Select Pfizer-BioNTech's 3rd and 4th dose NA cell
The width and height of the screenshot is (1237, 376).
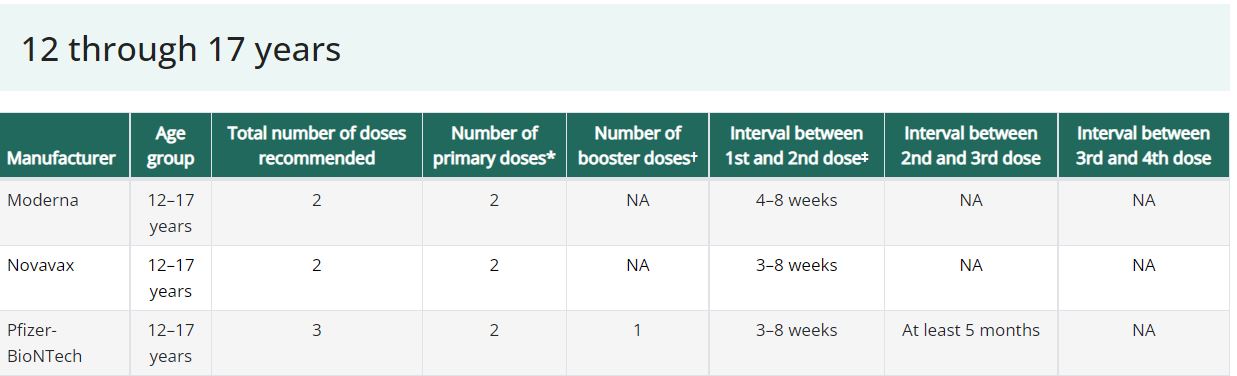1143,343
